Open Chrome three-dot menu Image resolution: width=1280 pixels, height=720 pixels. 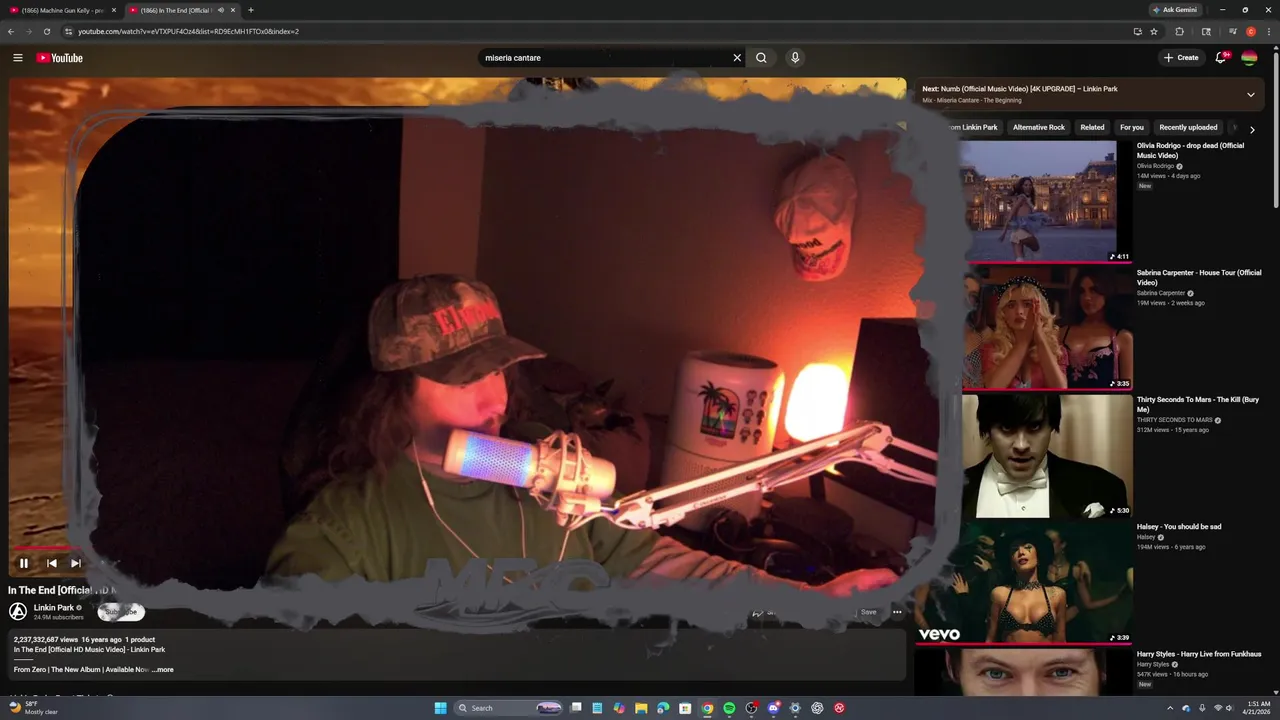click(1268, 31)
